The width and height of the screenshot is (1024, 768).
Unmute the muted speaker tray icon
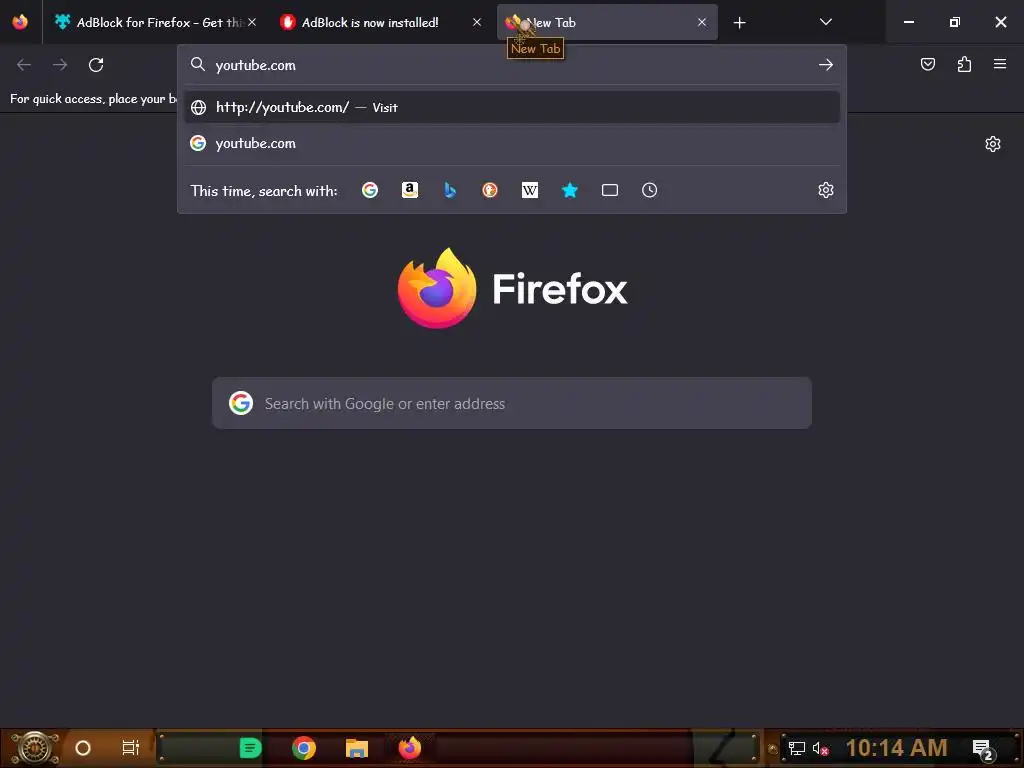point(820,748)
